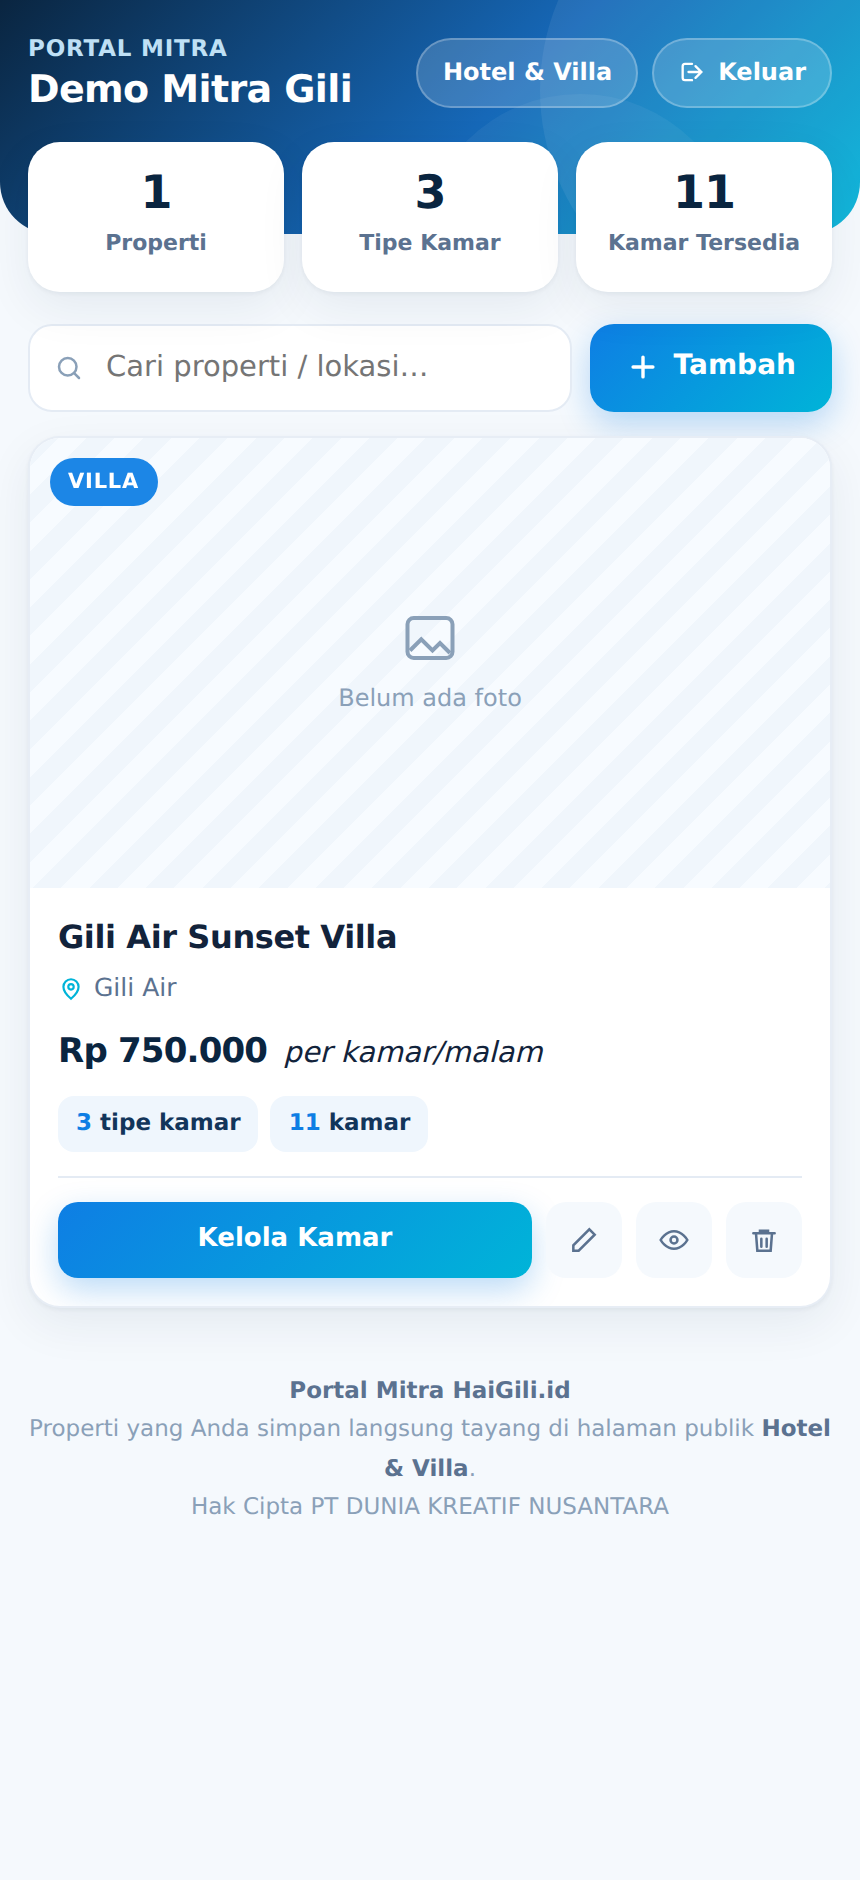This screenshot has height=1880, width=860.
Task: Open the Hotel & Villa page
Action: (x=527, y=73)
